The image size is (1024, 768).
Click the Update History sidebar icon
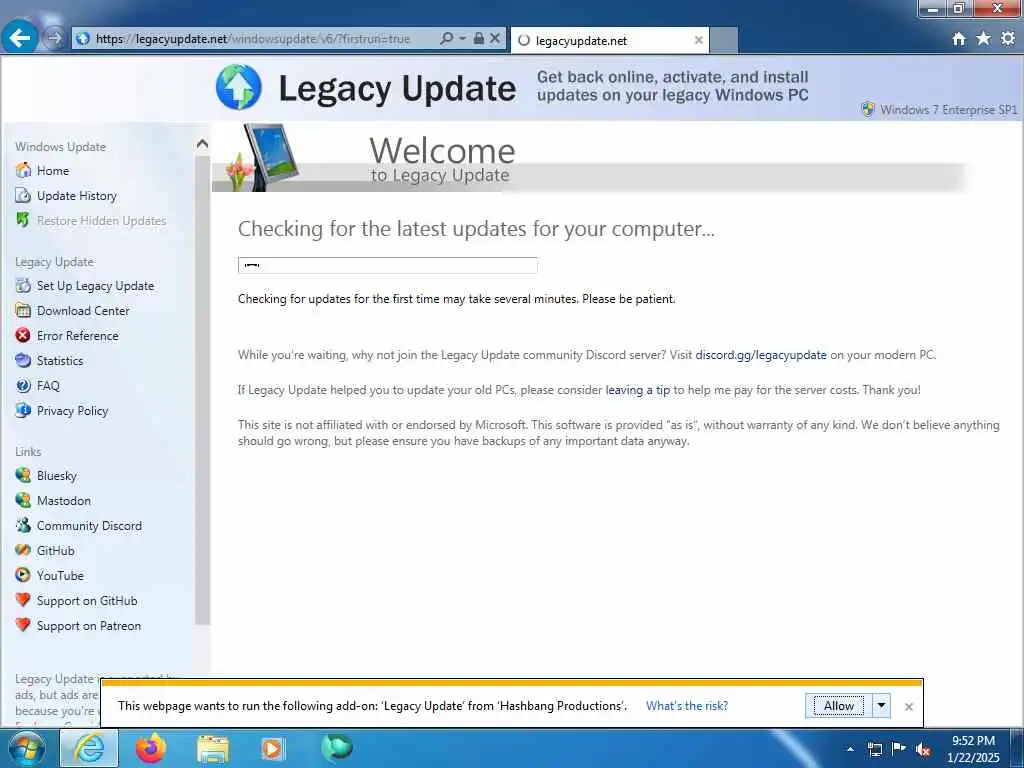(23, 195)
